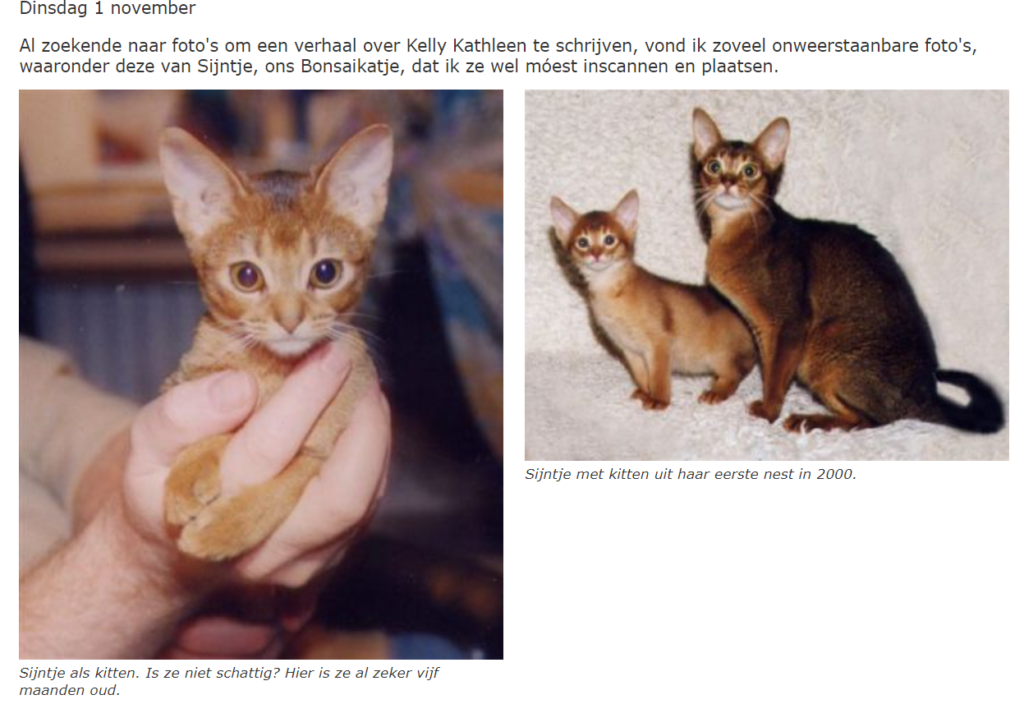Image resolution: width=1024 pixels, height=704 pixels.
Task: Click the hairy forearm in the left photo
Action: [98, 588]
